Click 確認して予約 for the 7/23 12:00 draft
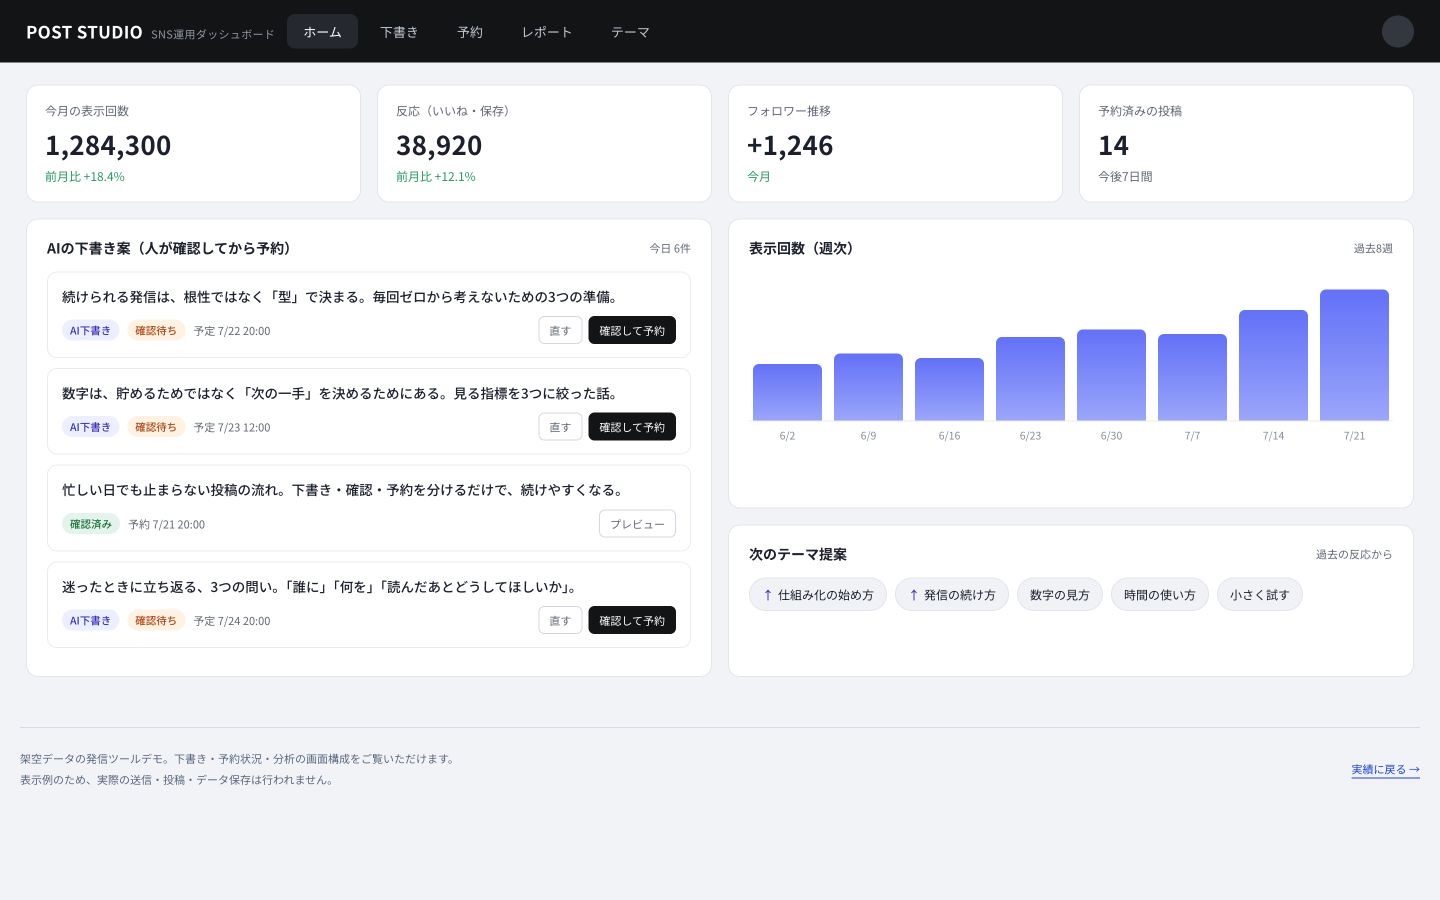This screenshot has width=1440, height=900. click(x=632, y=427)
